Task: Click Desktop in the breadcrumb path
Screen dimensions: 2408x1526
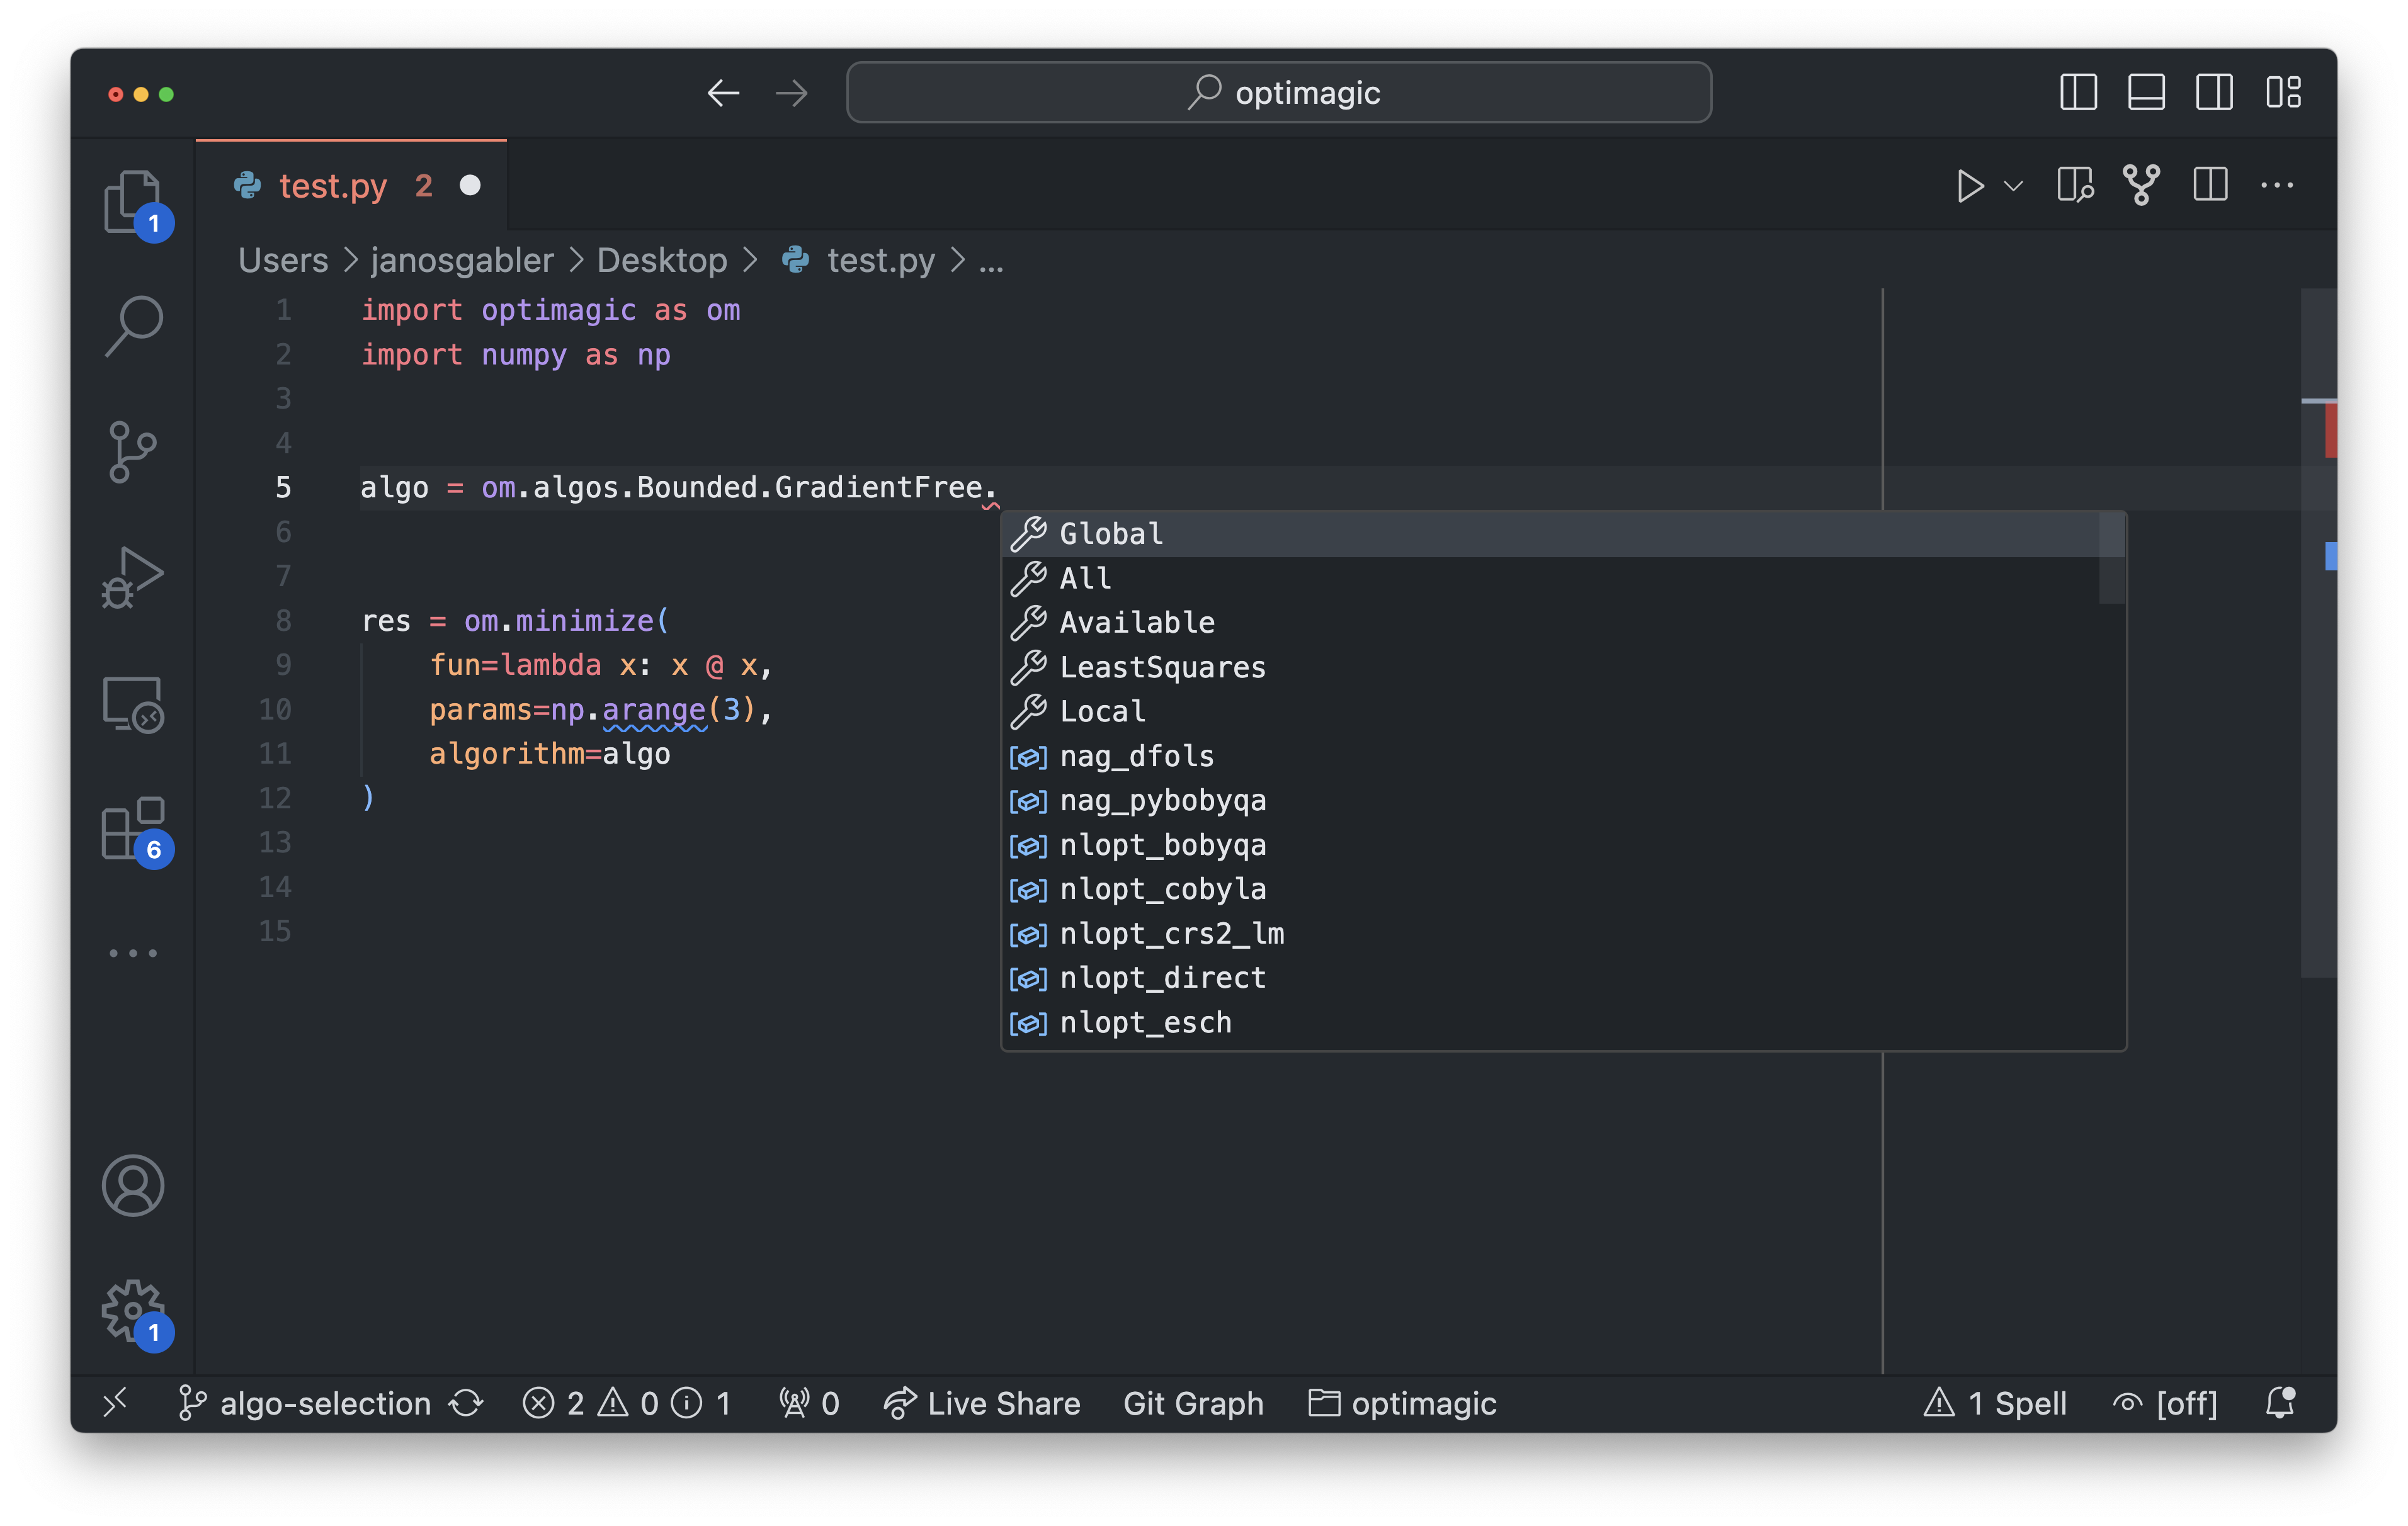Action: [662, 260]
